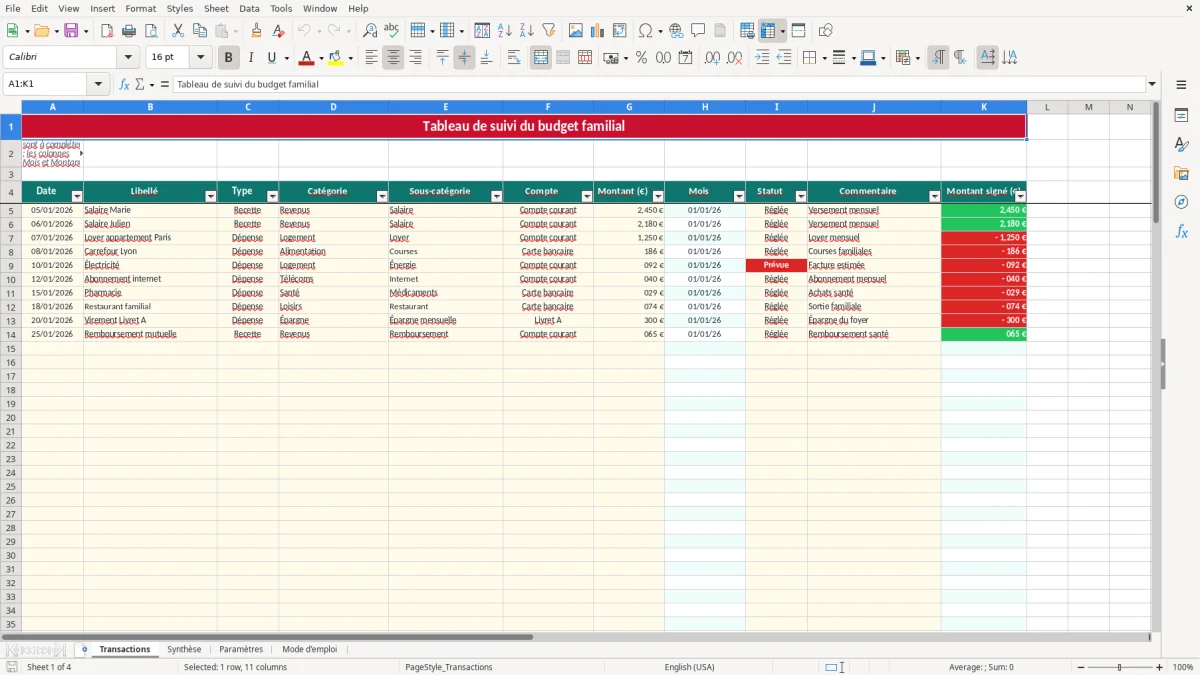Viewport: 1200px width, 675px height.
Task: Open the Styles menu
Action: pyautogui.click(x=180, y=8)
